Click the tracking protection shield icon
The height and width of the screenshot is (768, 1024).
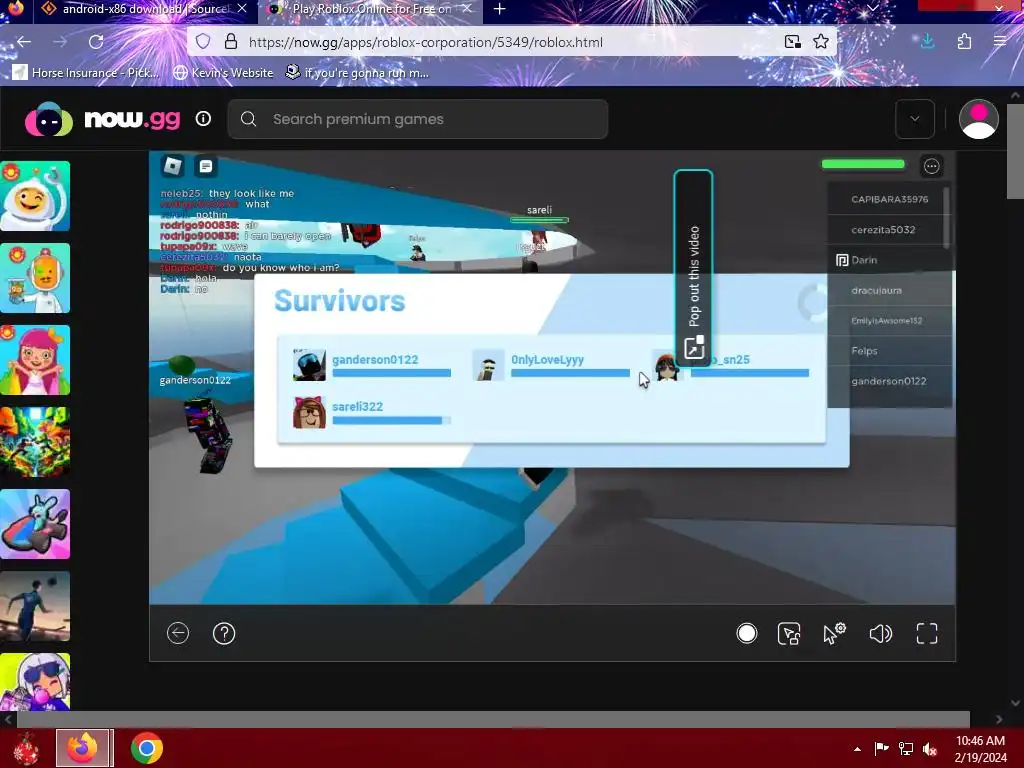[x=203, y=42]
